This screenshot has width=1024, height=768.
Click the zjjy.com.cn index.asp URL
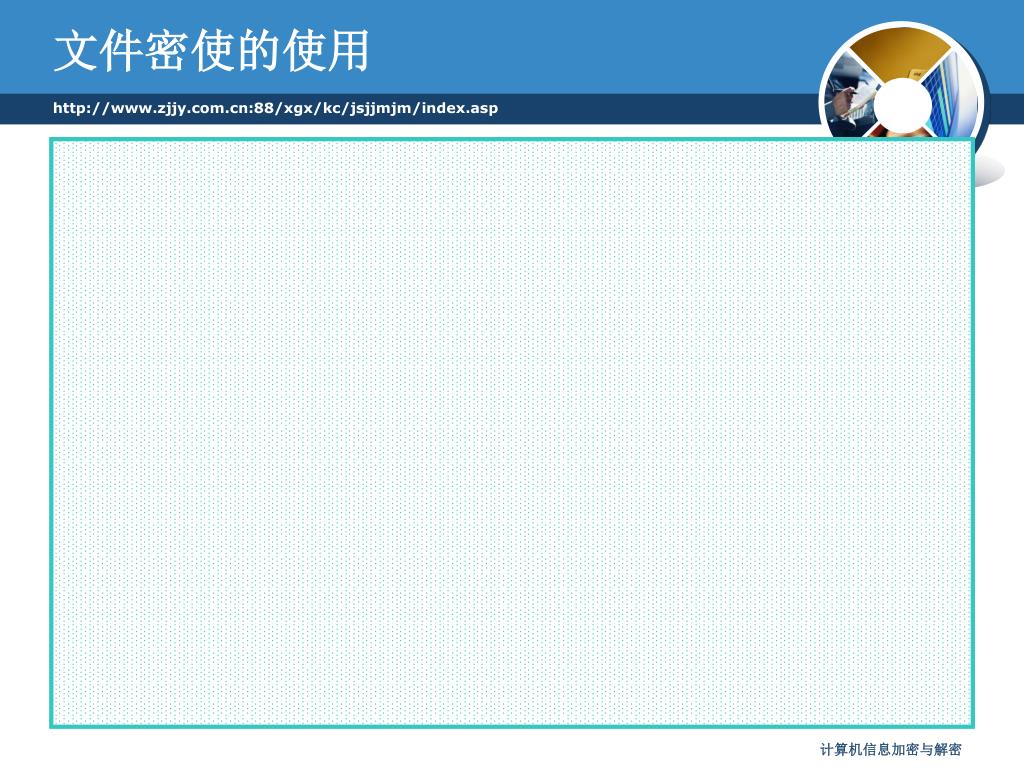coord(275,108)
